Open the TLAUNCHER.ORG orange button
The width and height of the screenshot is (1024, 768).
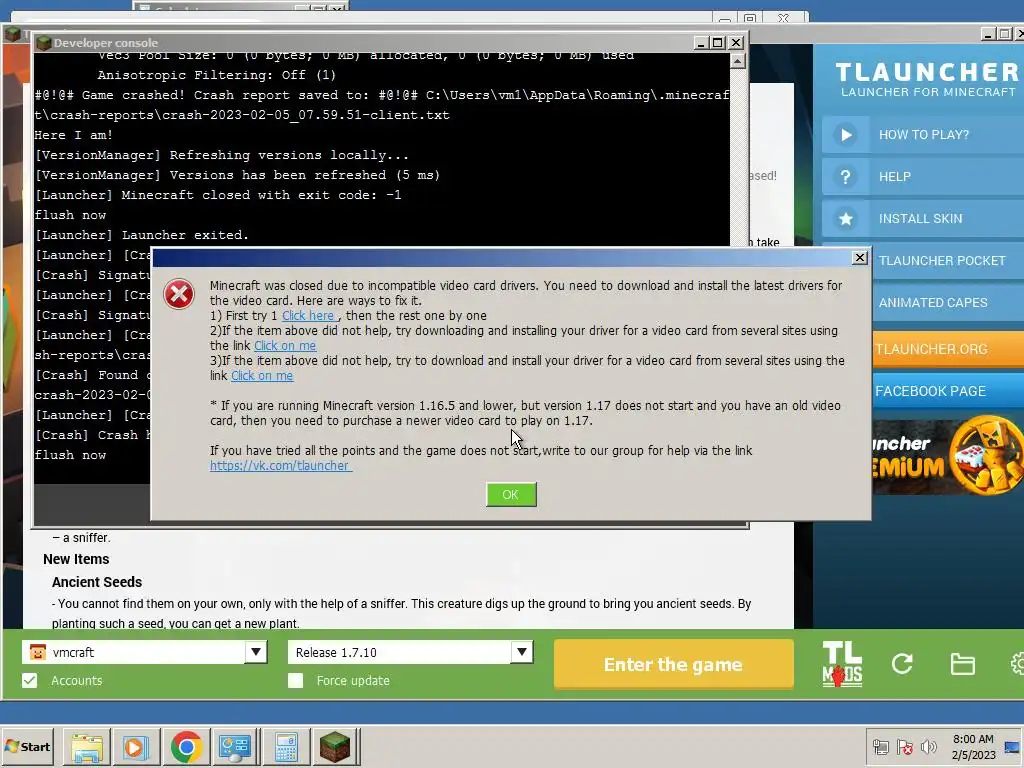[x=948, y=349]
